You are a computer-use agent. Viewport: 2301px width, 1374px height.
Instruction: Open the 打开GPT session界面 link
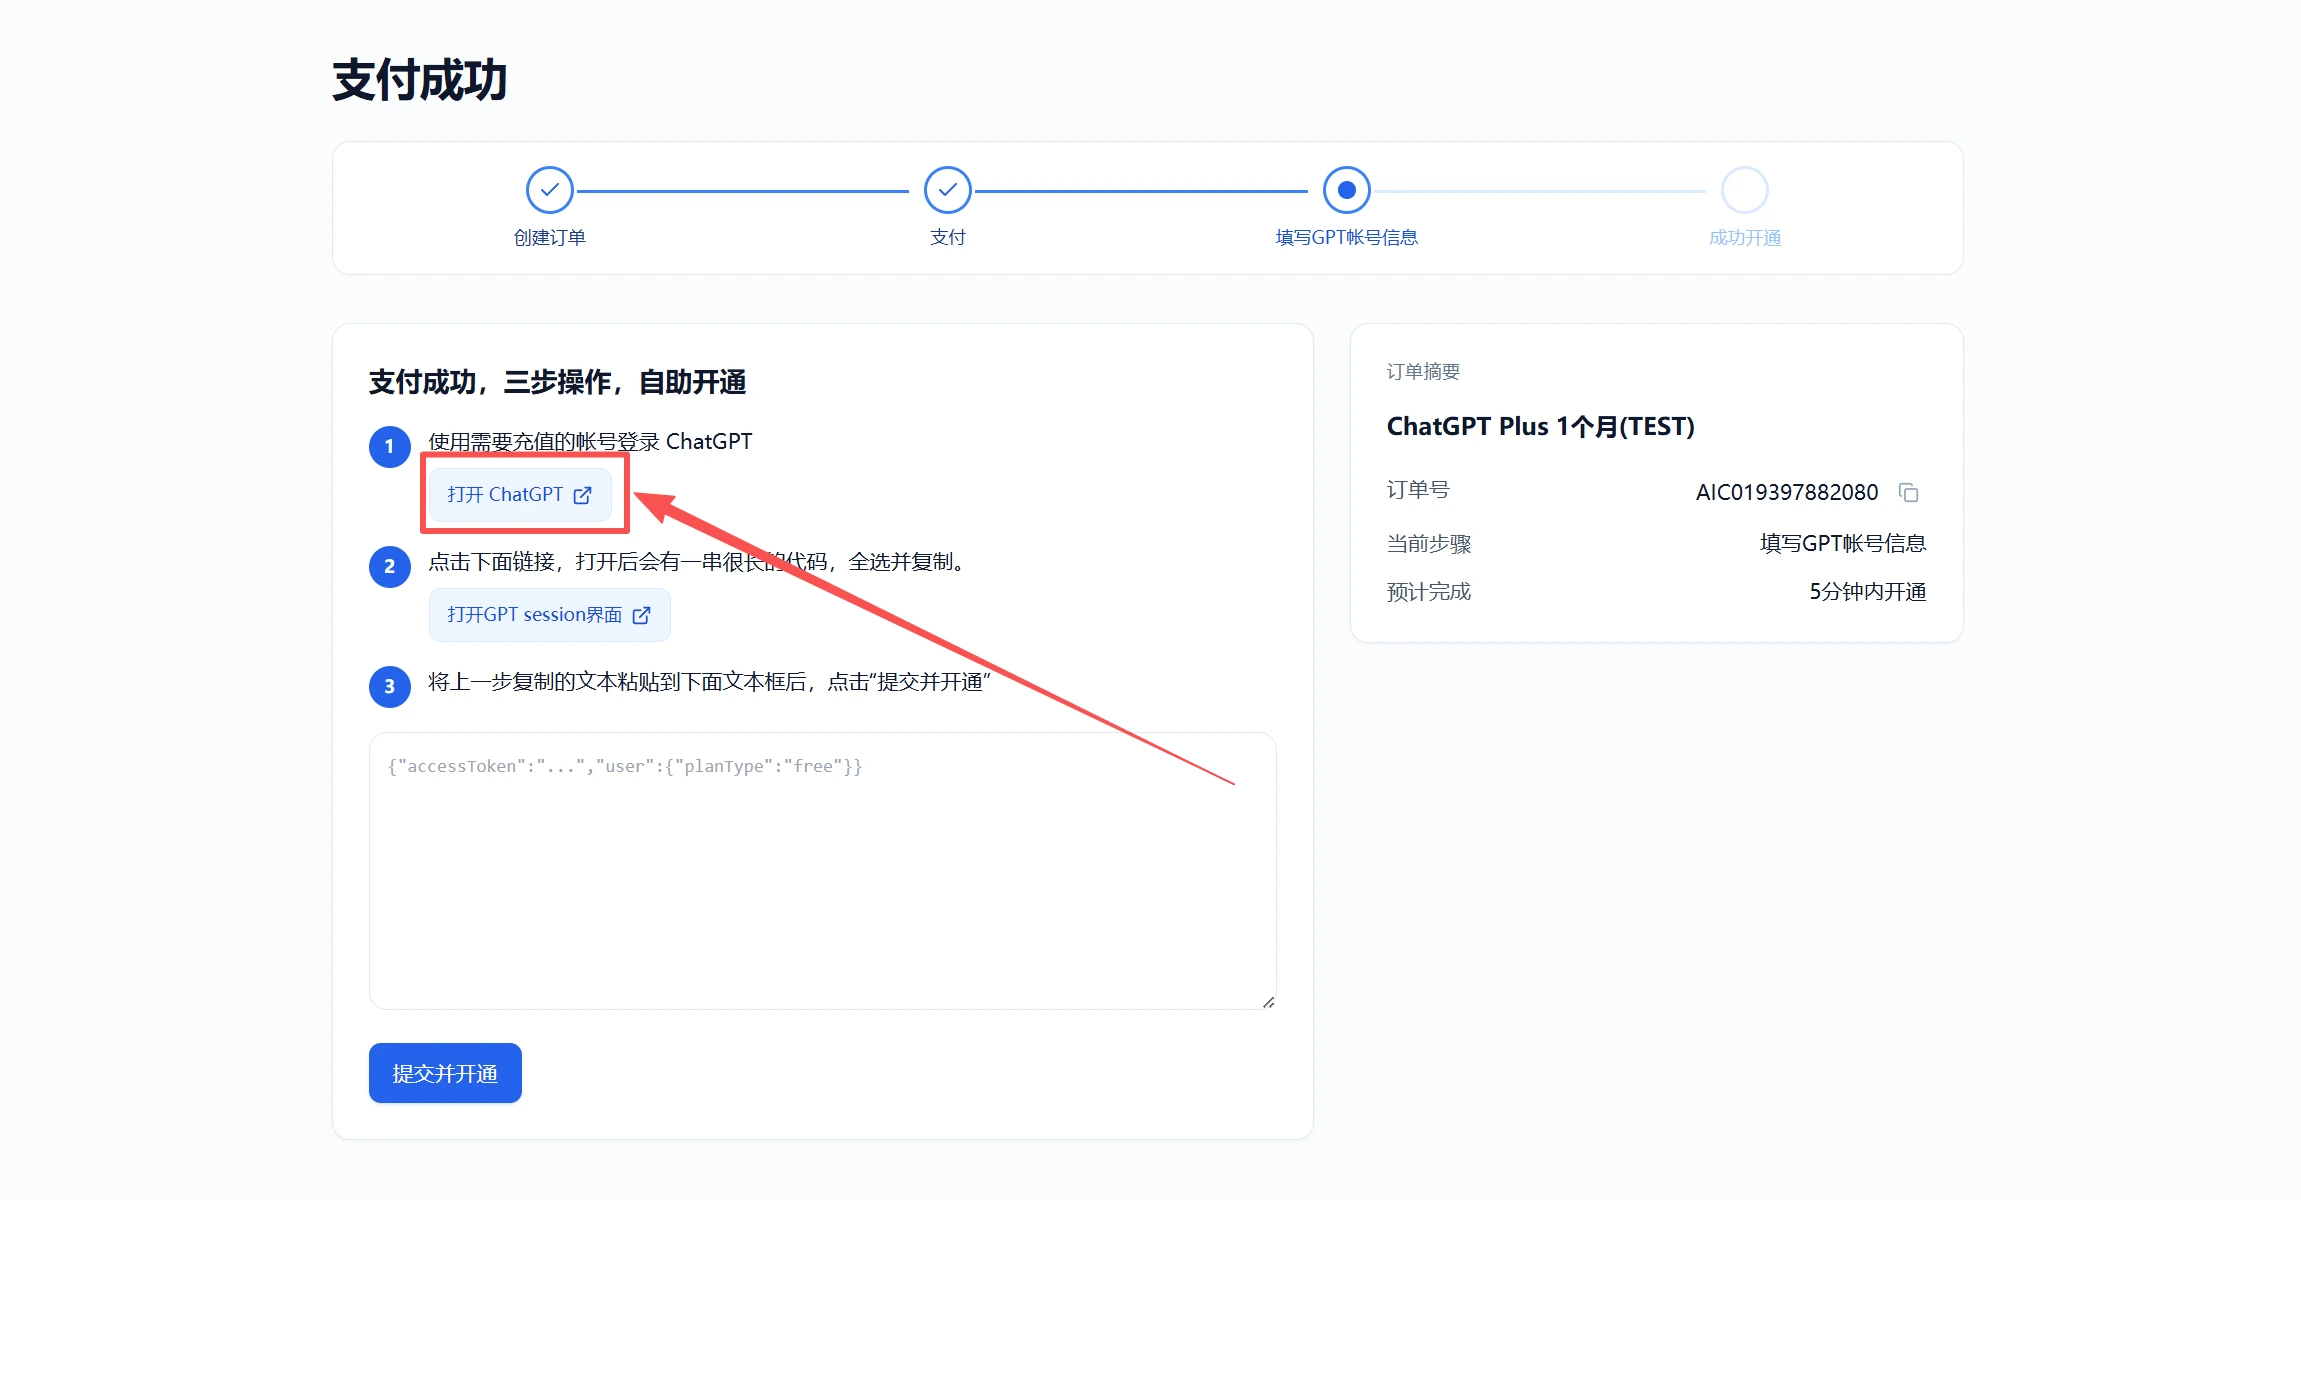coord(549,615)
